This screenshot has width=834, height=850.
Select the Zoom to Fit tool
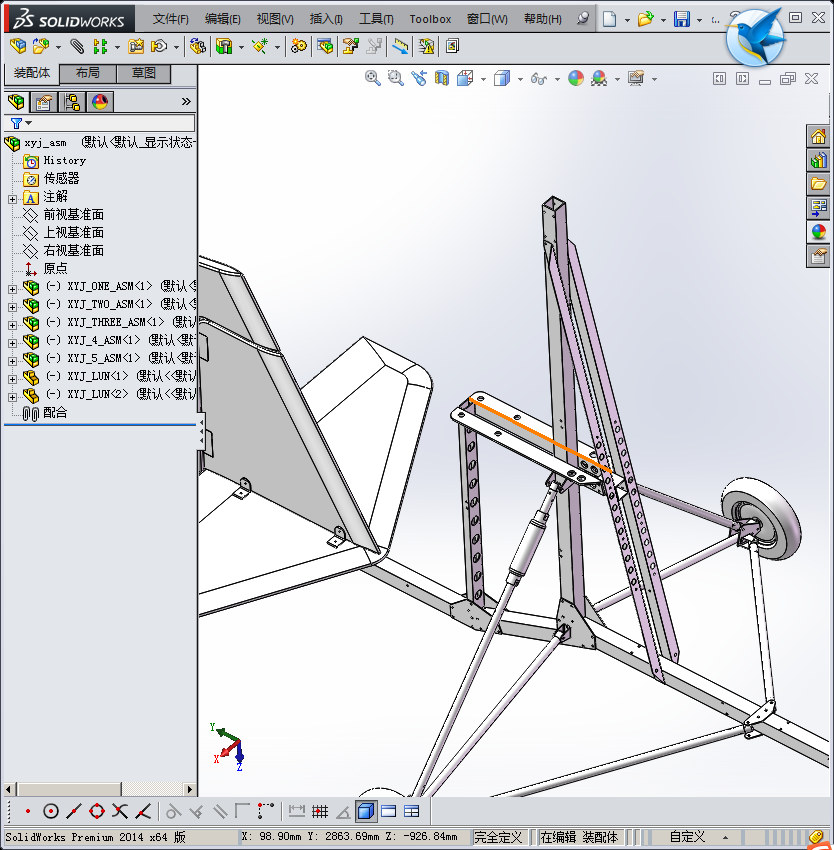pos(372,77)
